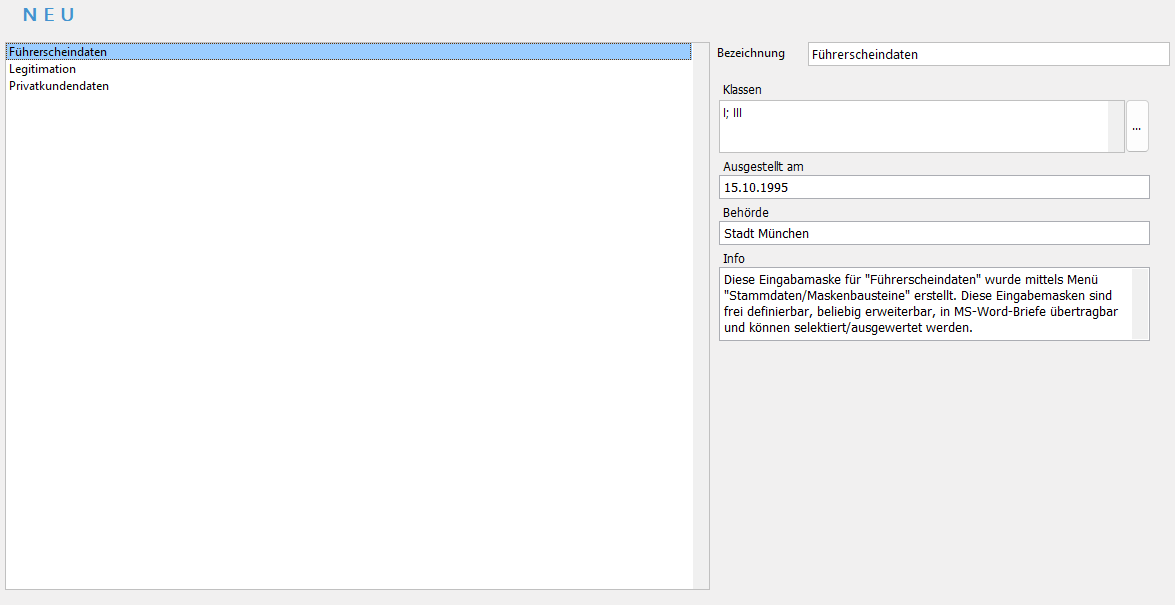The width and height of the screenshot is (1175, 605).
Task: Open the Klassen selection via the ellipsis button
Action: tap(1136, 127)
